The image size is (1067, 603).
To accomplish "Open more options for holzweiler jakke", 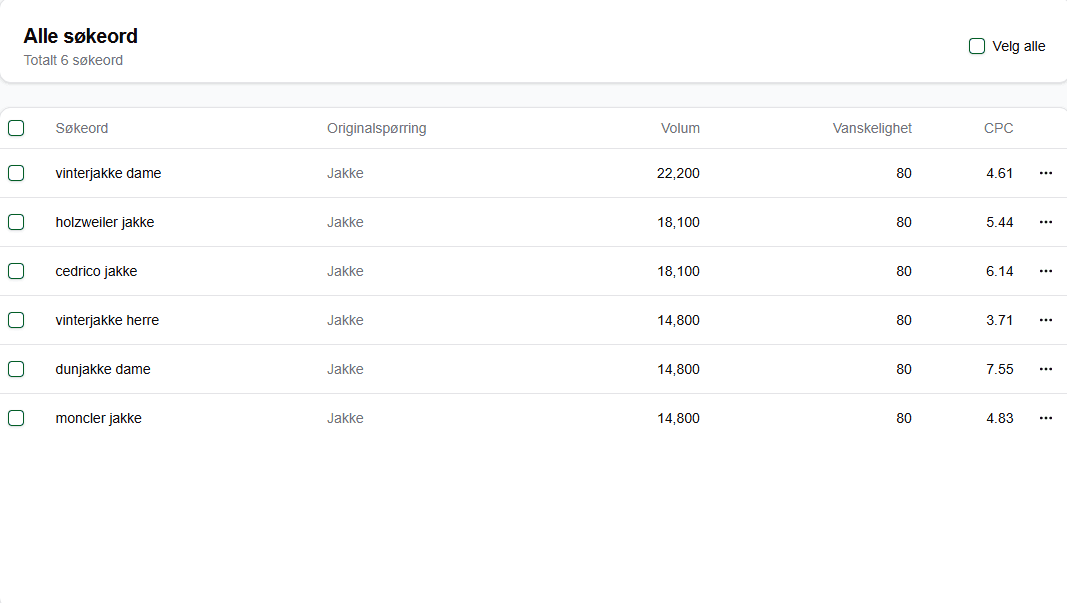I will pos(1045,222).
